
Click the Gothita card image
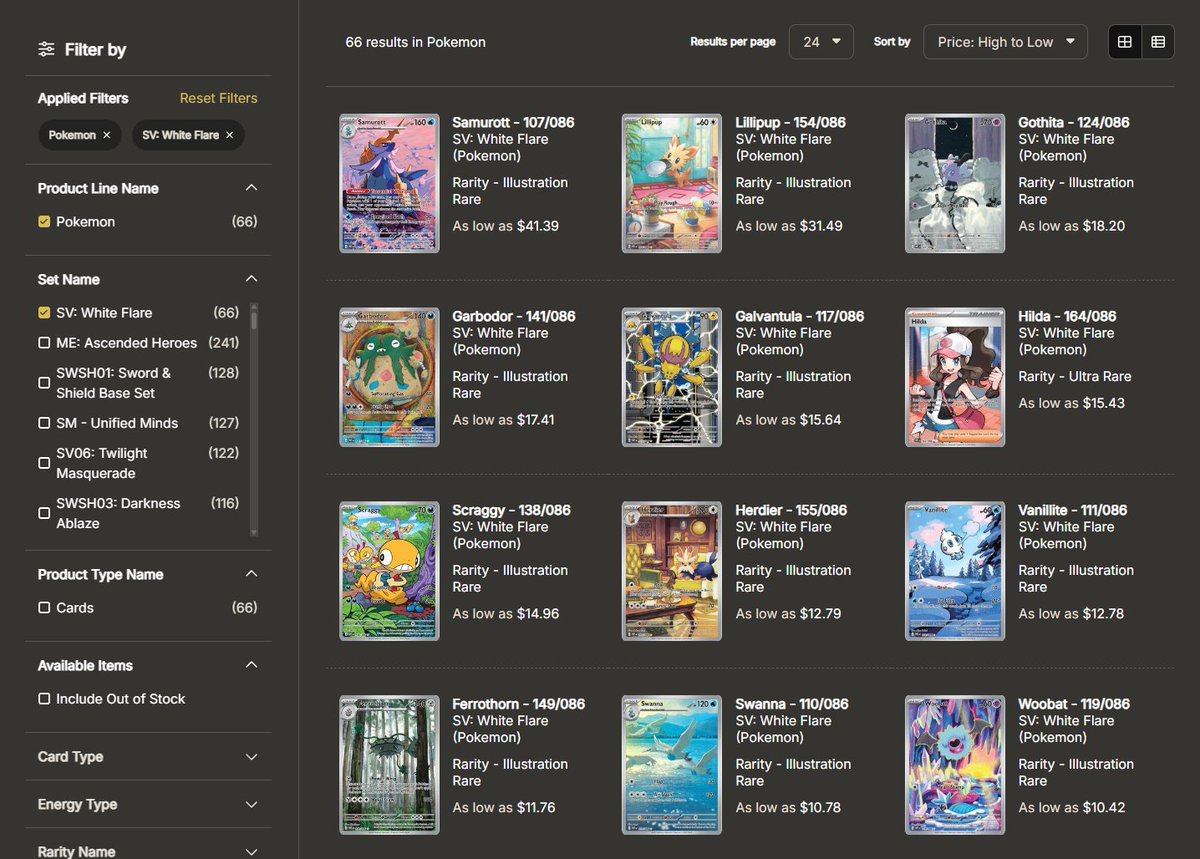pos(955,183)
